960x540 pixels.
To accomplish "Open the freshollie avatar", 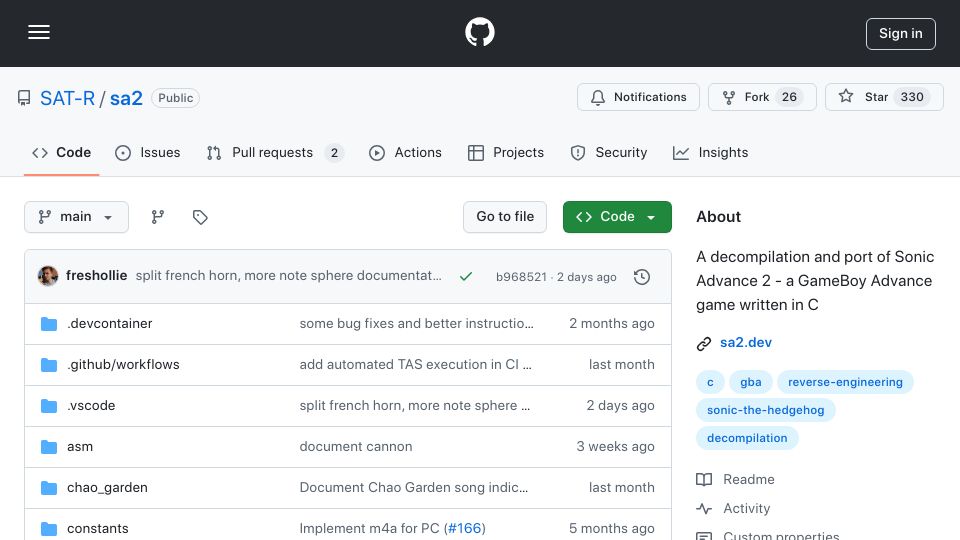I will pyautogui.click(x=48, y=276).
